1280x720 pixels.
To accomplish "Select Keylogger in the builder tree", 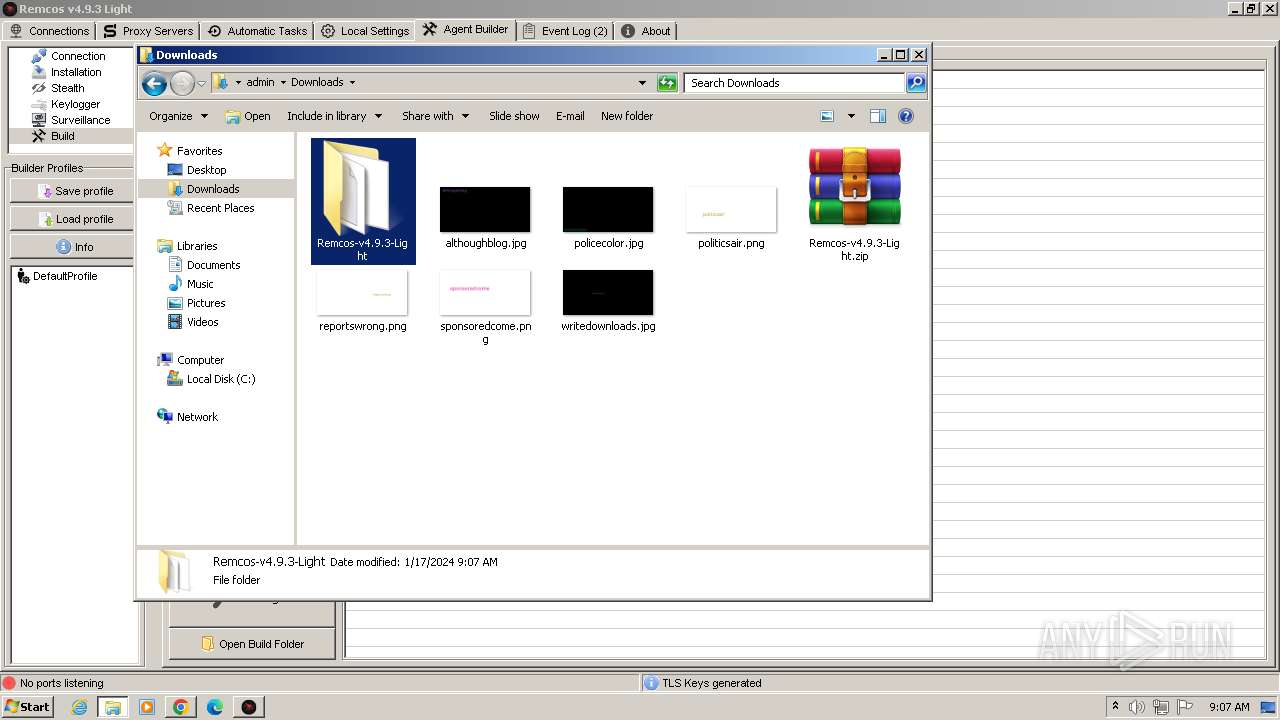I will [75, 104].
